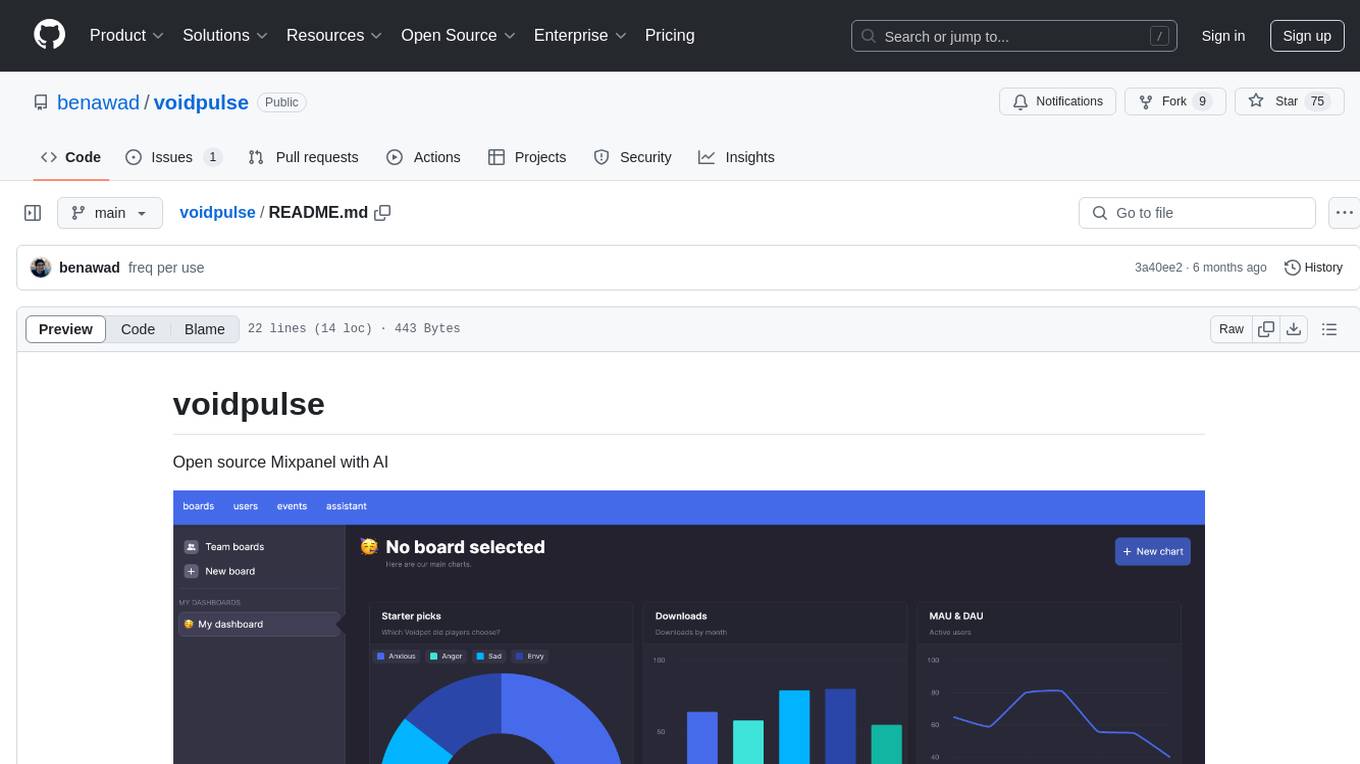1360x764 pixels.
Task: Open the main branch selector dropdown
Action: (x=109, y=213)
